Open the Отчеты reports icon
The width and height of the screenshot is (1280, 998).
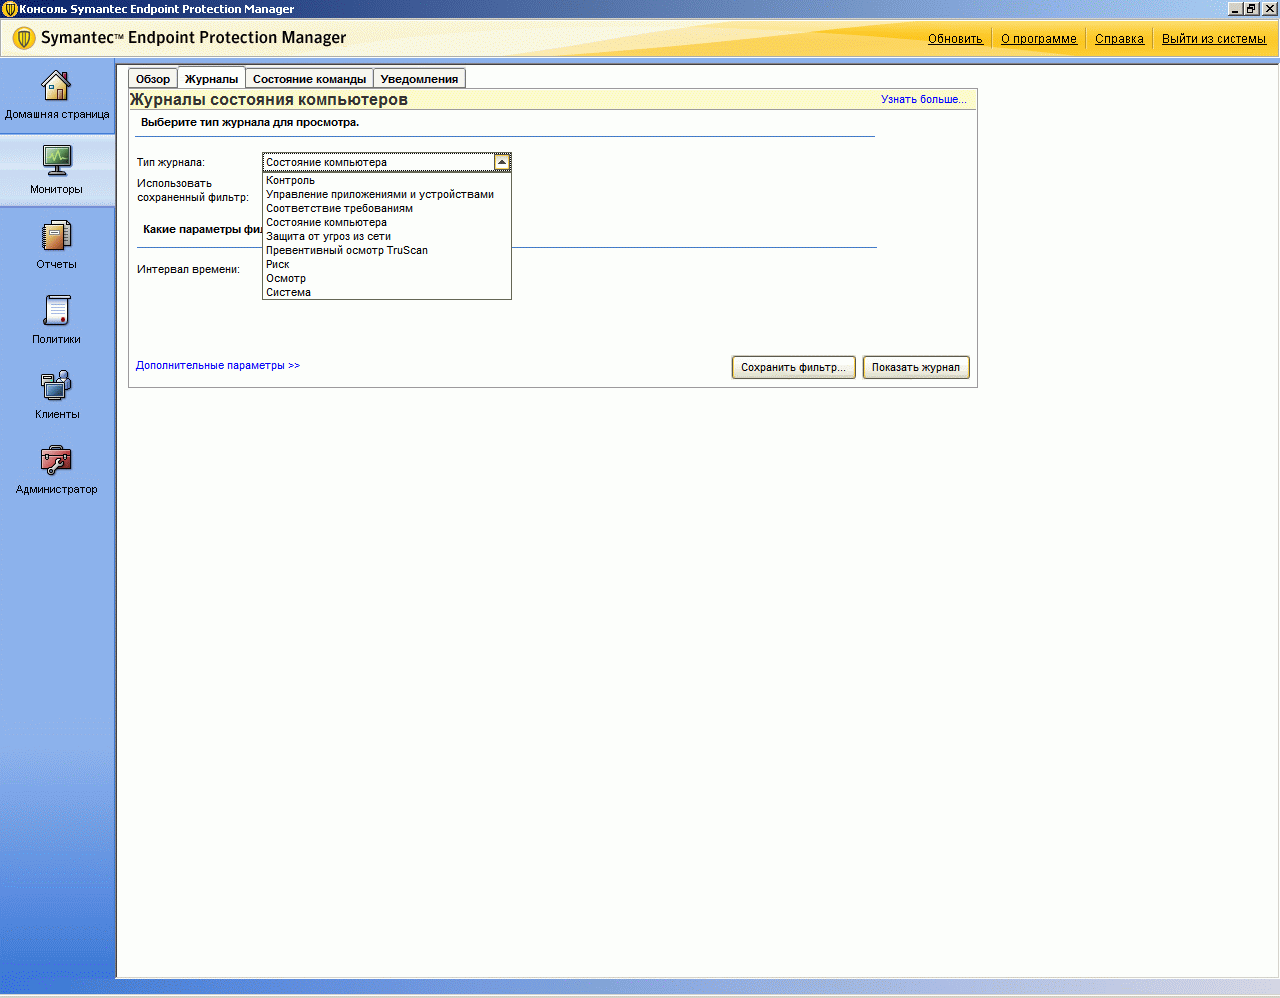tap(56, 236)
